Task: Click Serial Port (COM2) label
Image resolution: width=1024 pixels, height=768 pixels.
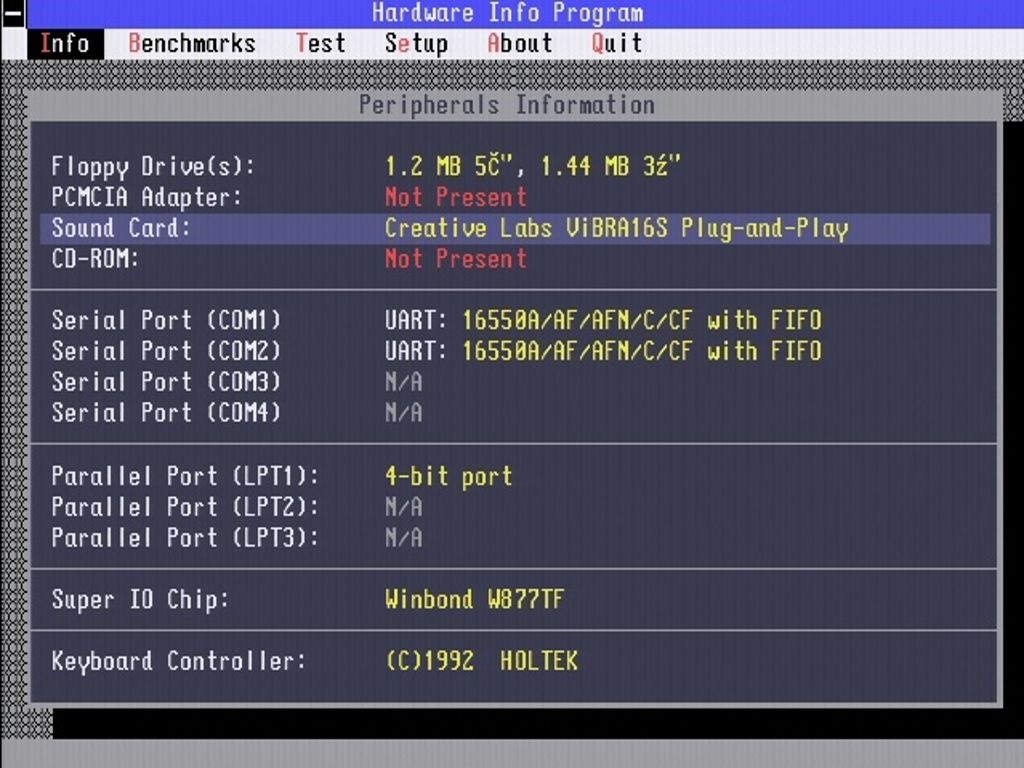Action: point(166,351)
